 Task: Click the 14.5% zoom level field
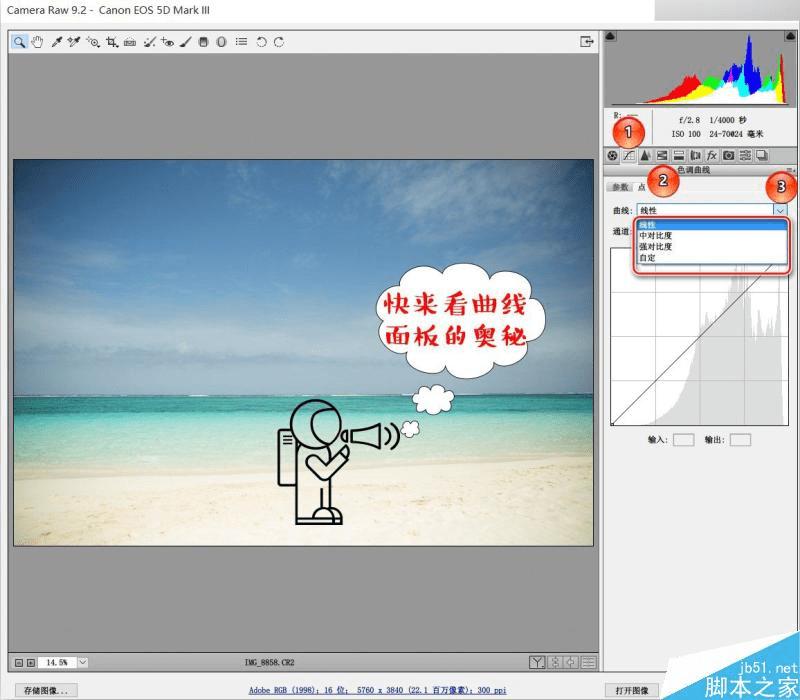click(x=57, y=662)
